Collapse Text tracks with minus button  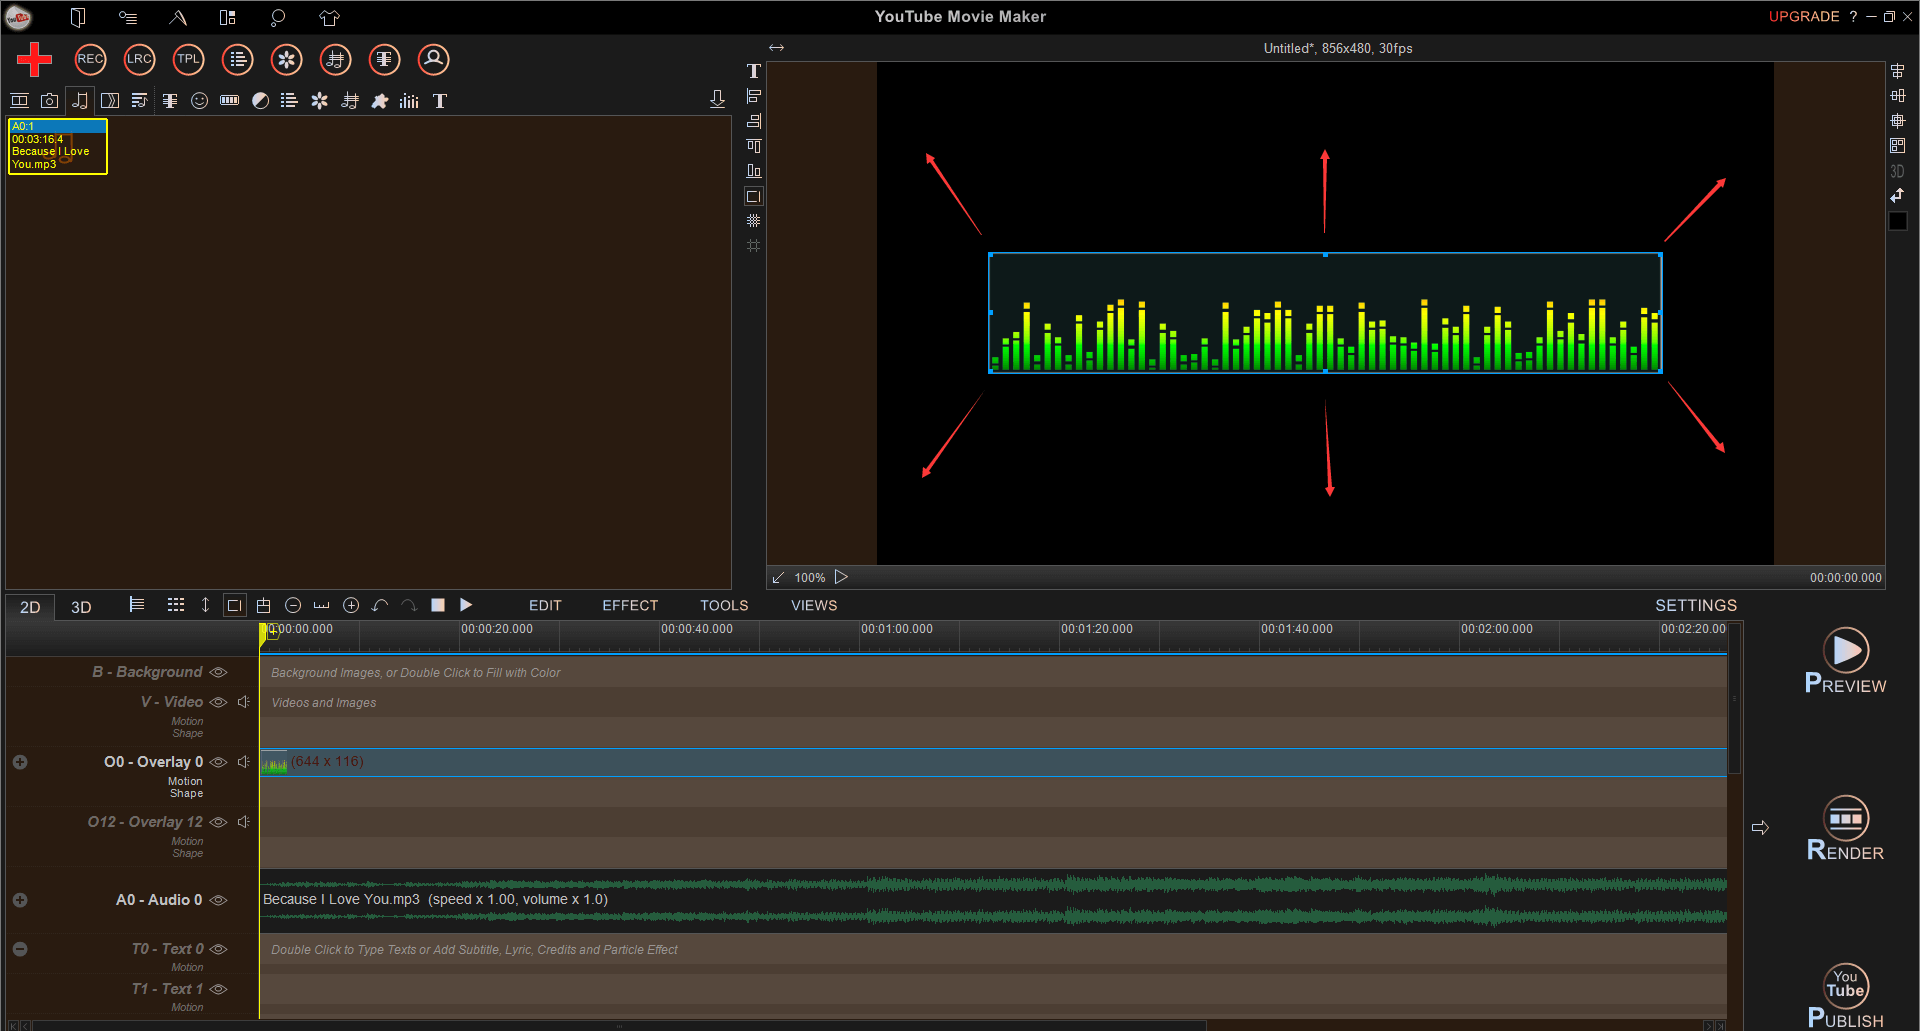(x=20, y=949)
